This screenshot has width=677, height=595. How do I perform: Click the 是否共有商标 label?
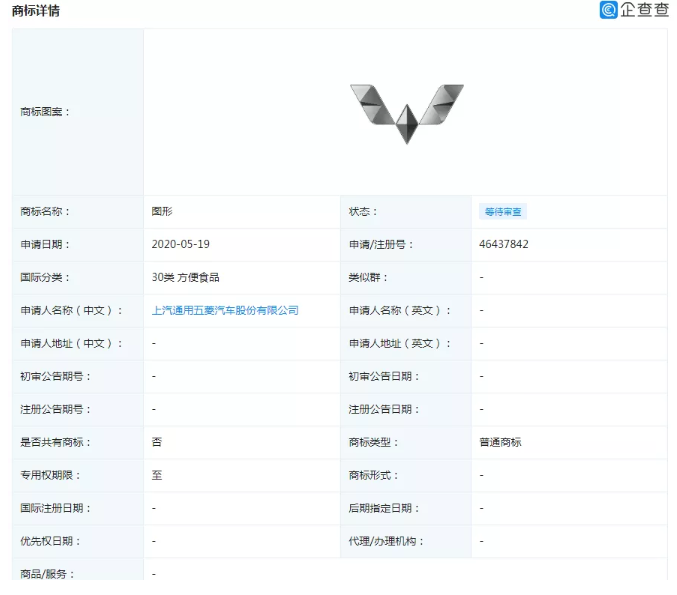pyautogui.click(x=55, y=442)
